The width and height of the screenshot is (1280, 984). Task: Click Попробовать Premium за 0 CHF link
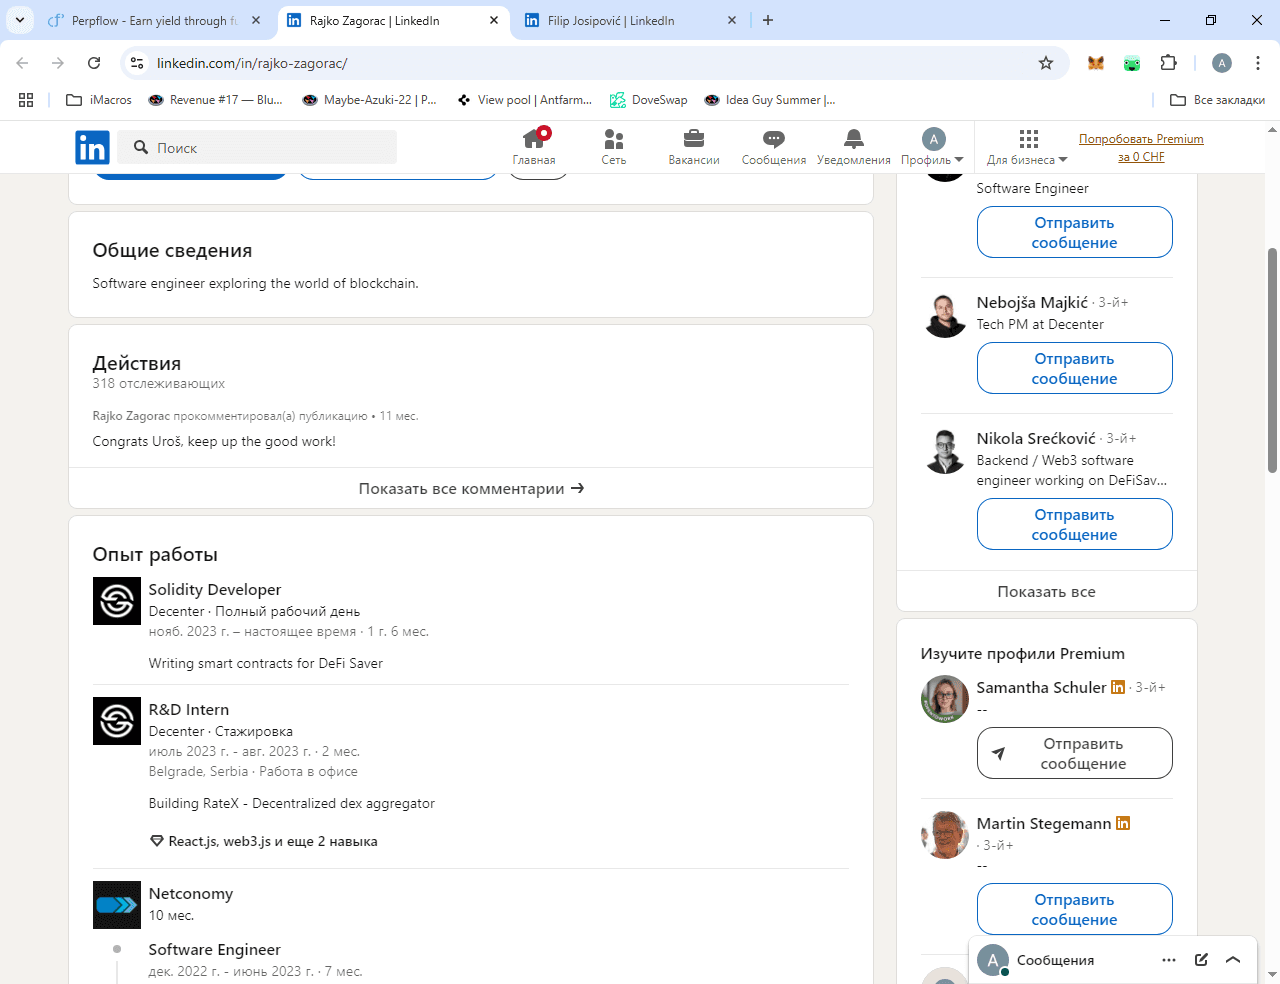1141,148
